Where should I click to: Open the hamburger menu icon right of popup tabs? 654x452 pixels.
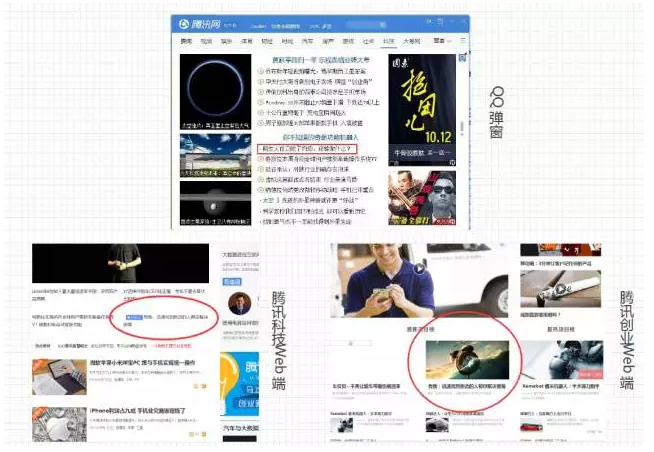(463, 41)
